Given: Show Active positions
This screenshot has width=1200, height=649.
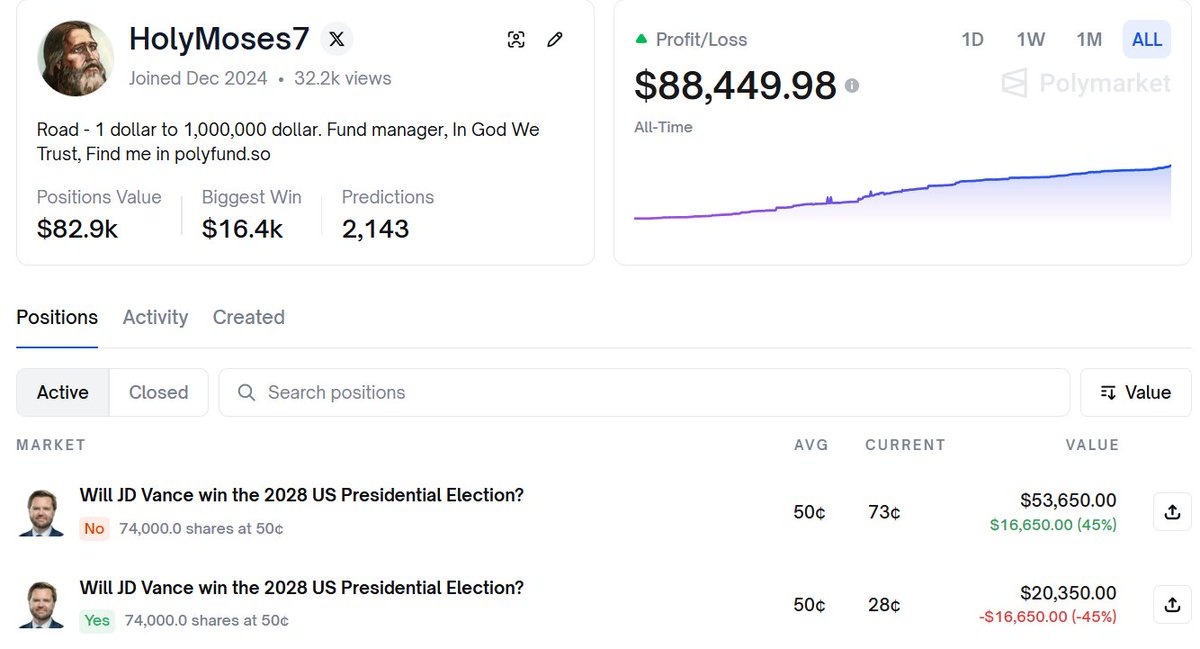Looking at the screenshot, I should (x=63, y=393).
